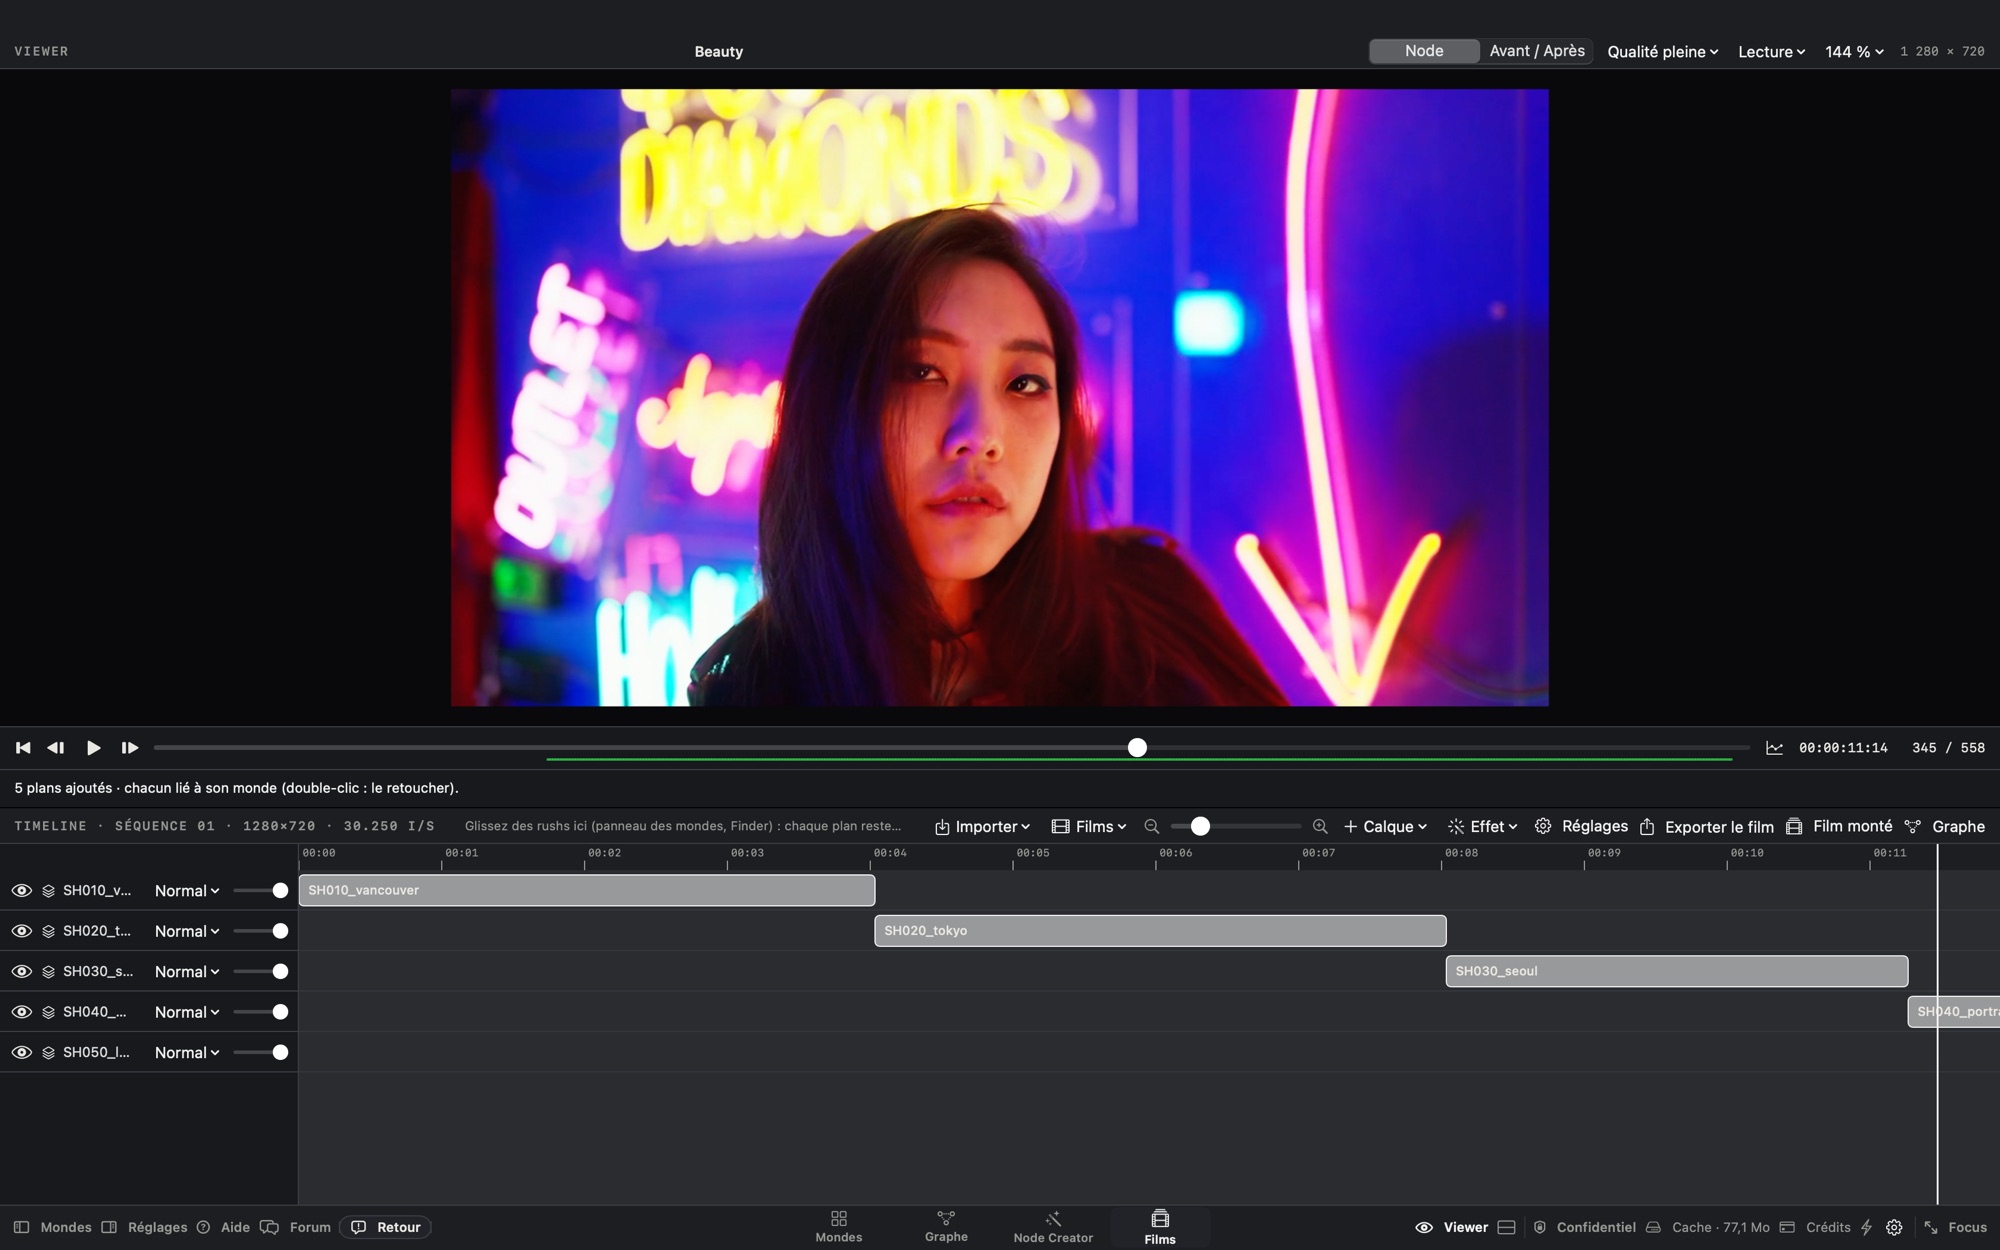This screenshot has height=1250, width=2000.
Task: Open the Mondes tab in bottom center
Action: pyautogui.click(x=838, y=1227)
